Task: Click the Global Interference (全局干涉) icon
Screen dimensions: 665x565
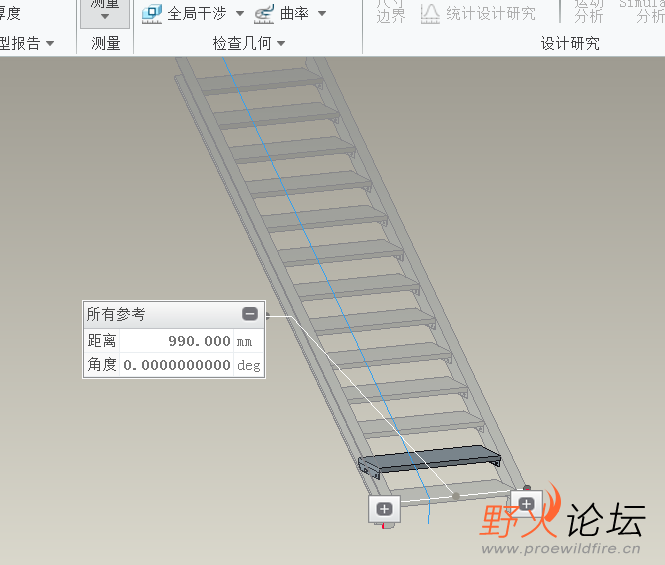Action: tap(152, 14)
